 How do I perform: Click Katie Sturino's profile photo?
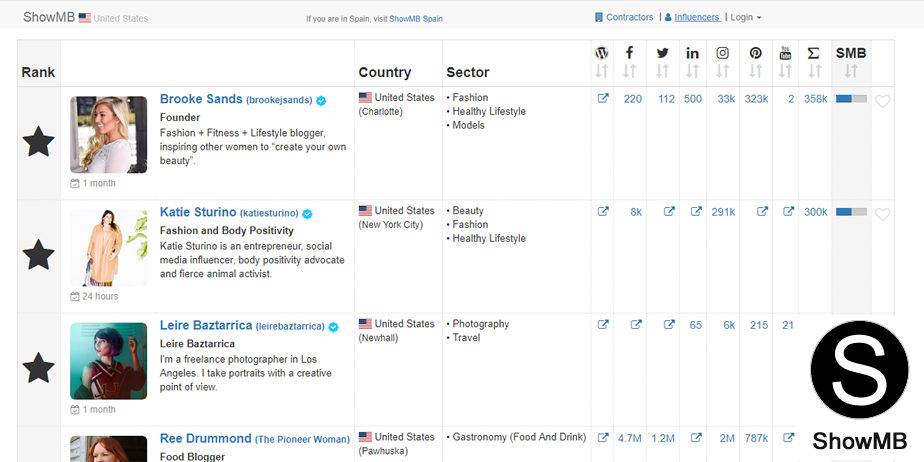(108, 248)
